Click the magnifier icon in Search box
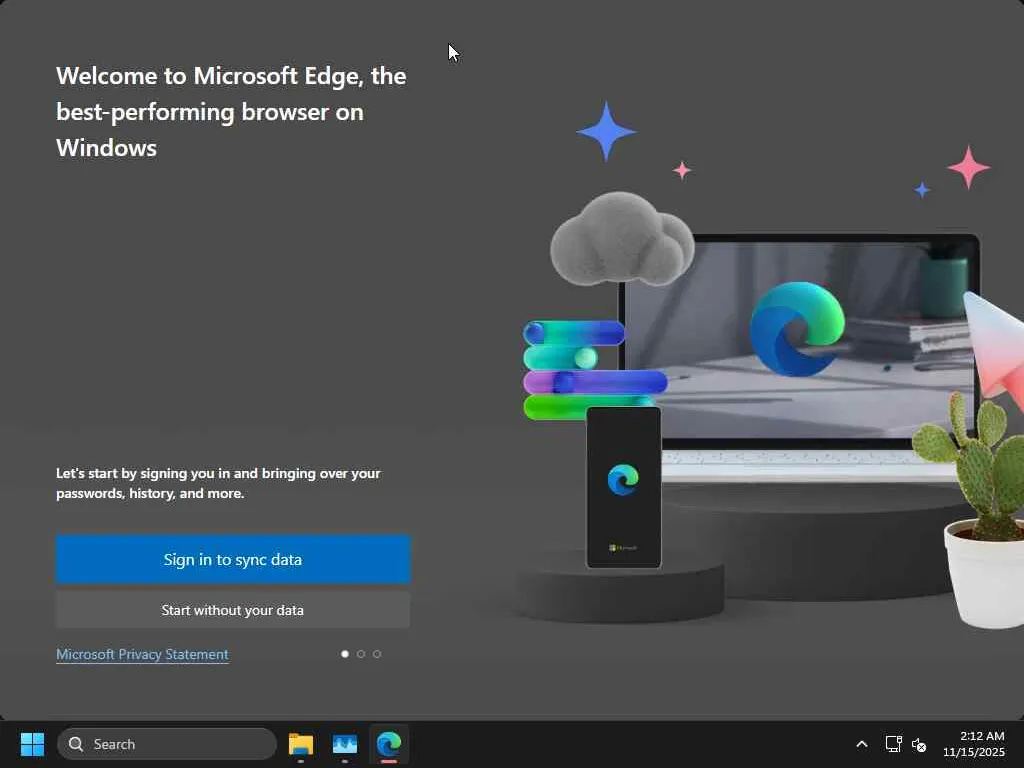The width and height of the screenshot is (1024, 768). tap(76, 744)
